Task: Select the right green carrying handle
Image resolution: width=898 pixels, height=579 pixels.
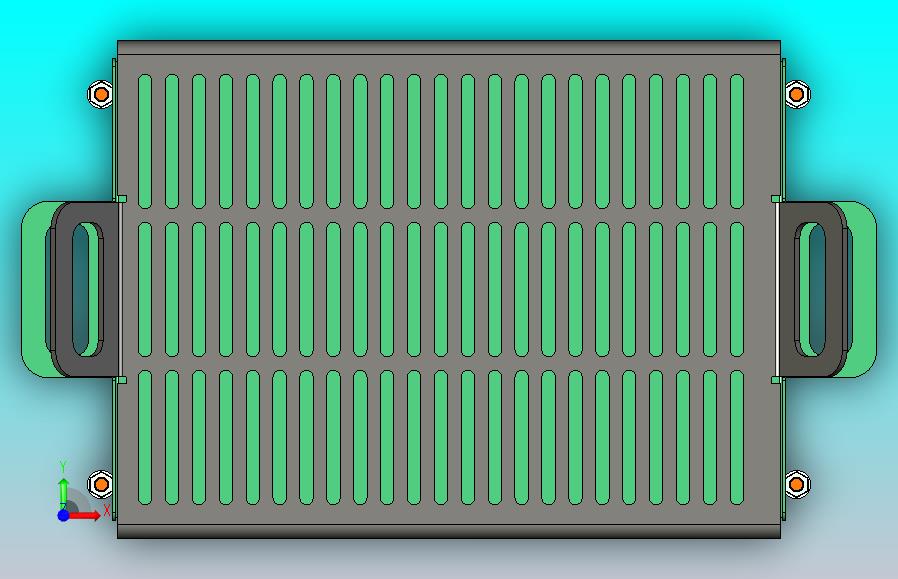Action: (862, 289)
